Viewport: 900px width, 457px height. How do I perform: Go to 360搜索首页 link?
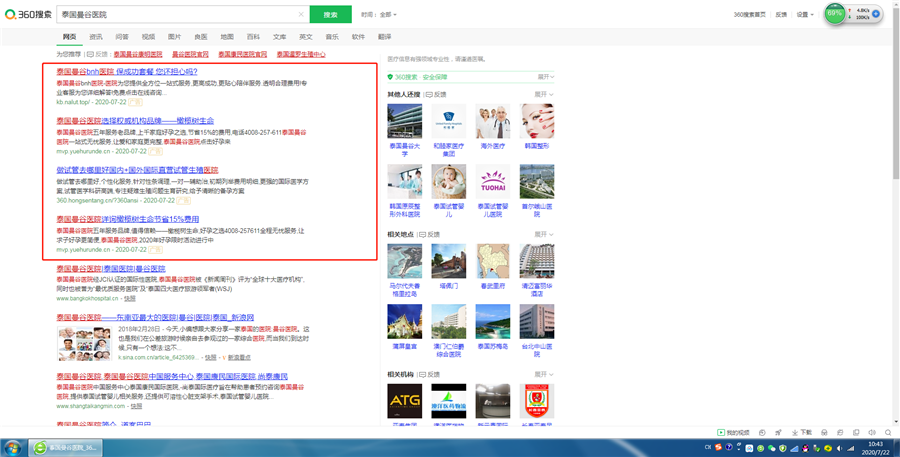click(x=749, y=14)
